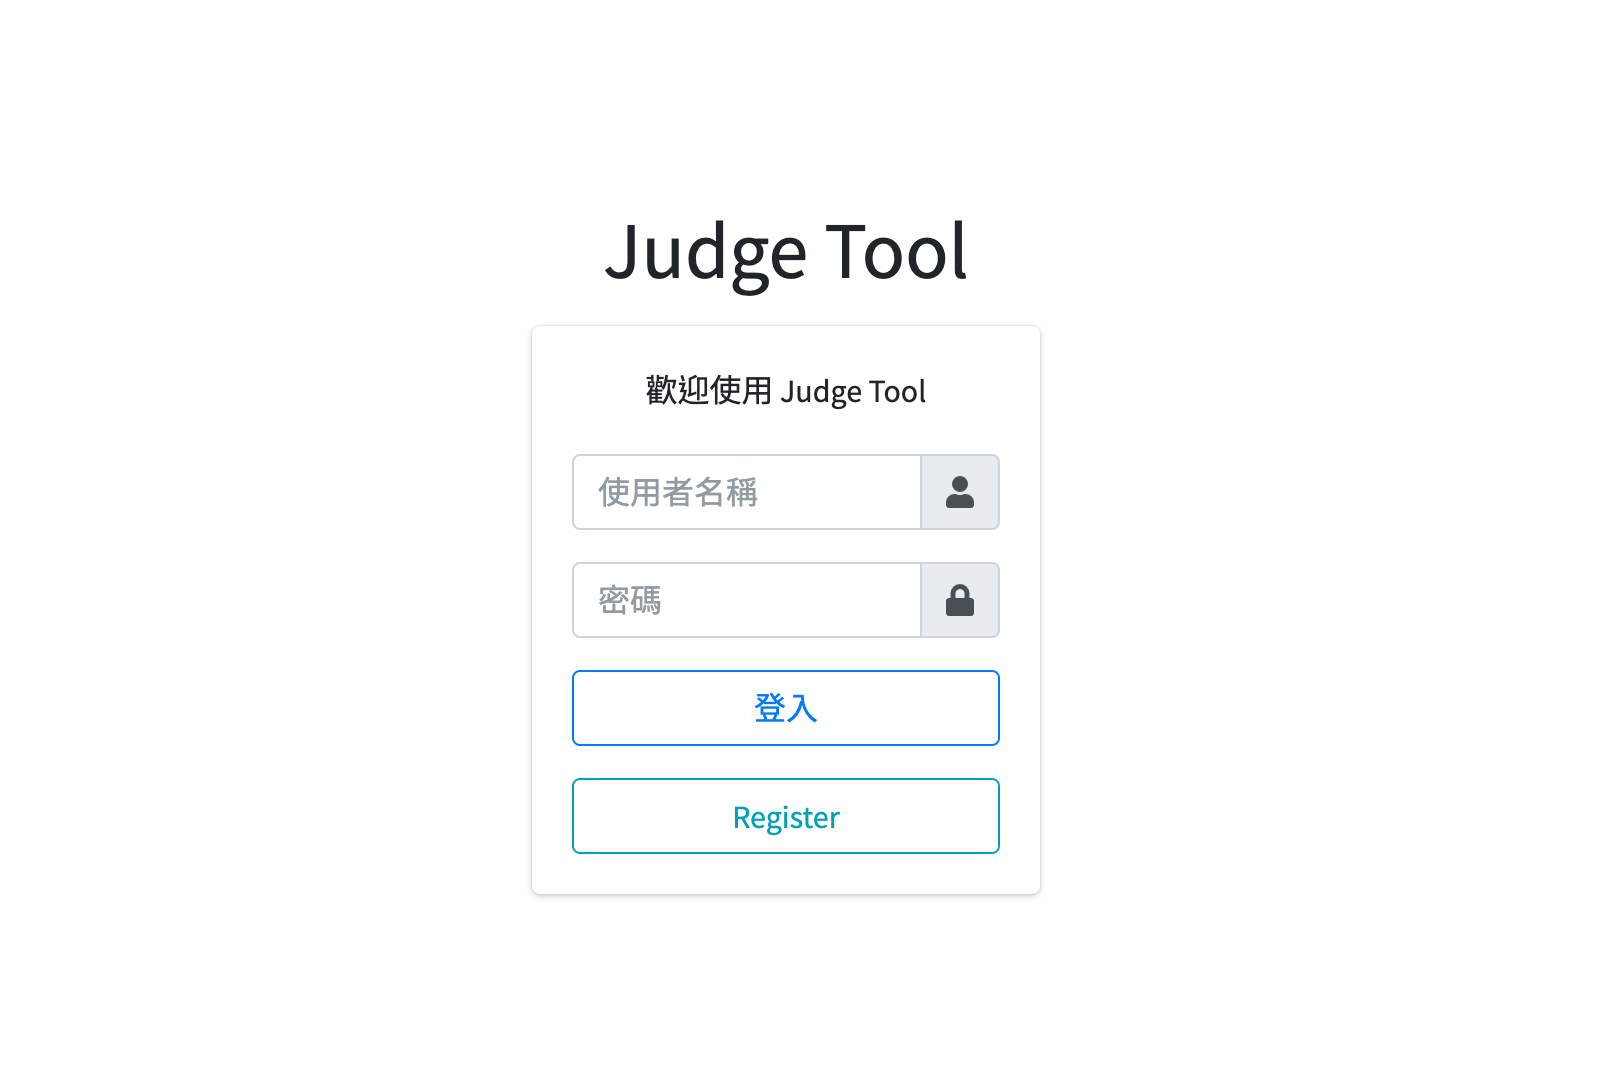Screen dimensions: 1622x1086
Task: Click the user silhouette icon
Action: coord(960,492)
